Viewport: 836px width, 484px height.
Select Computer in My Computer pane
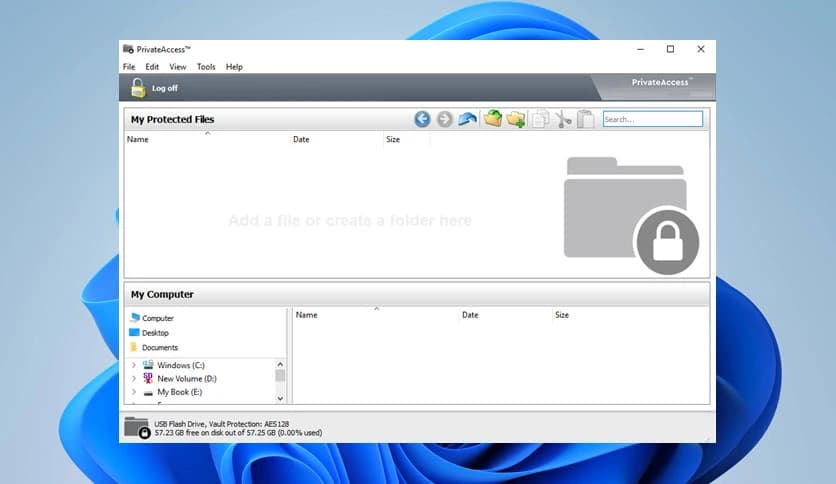158,318
